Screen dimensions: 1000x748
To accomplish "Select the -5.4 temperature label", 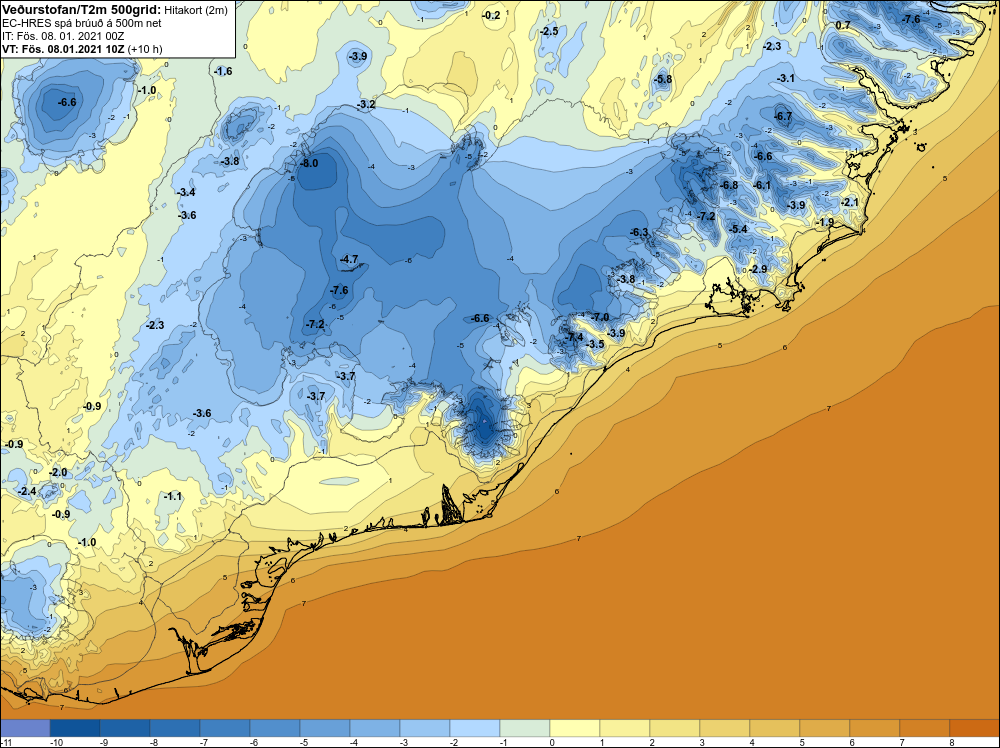I will 738,229.
